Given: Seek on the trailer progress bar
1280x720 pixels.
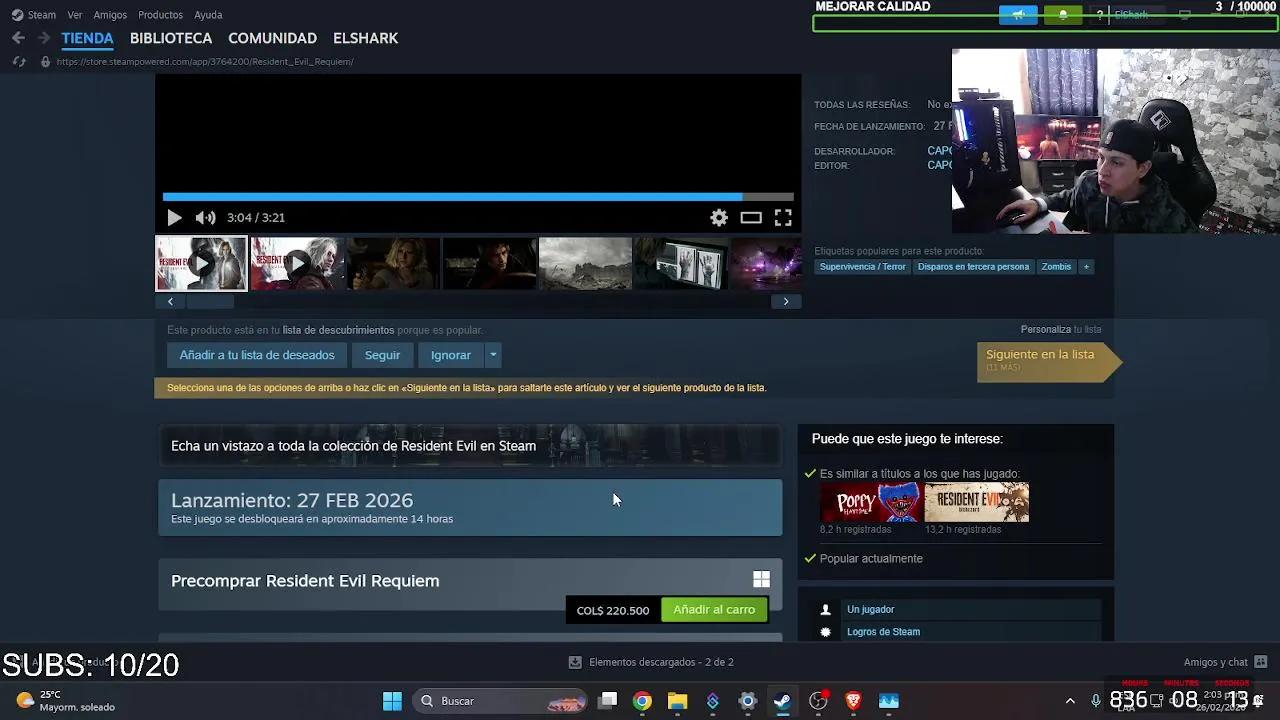Looking at the screenshot, I should pyautogui.click(x=478, y=197).
